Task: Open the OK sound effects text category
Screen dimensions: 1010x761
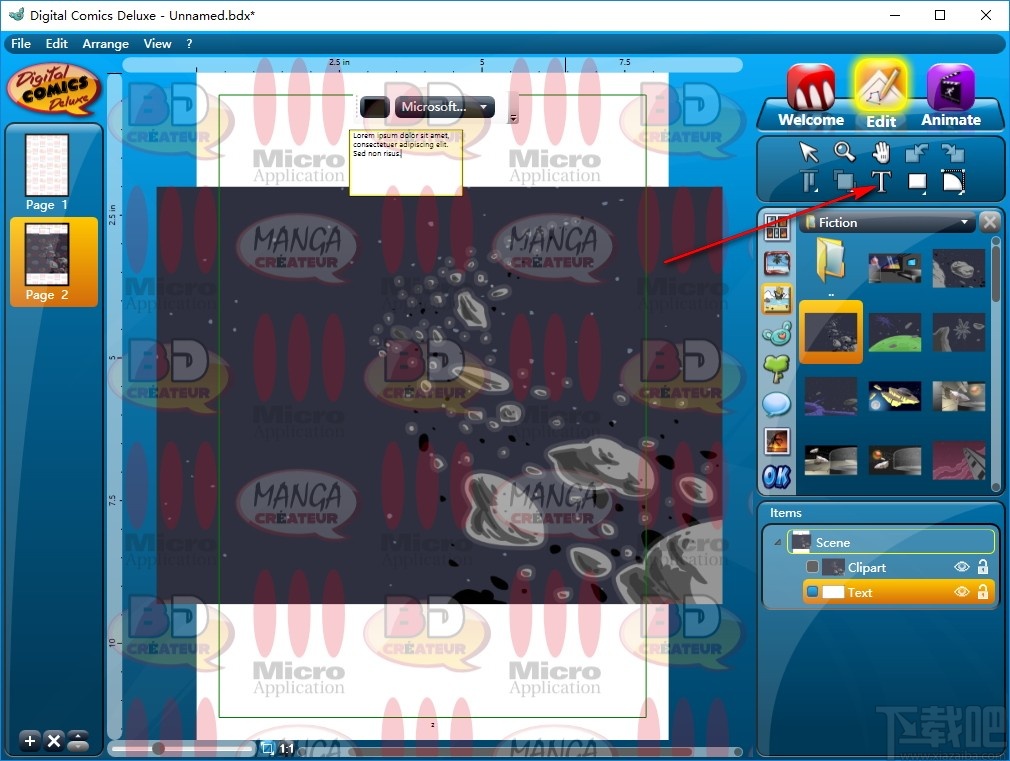Action: point(777,477)
